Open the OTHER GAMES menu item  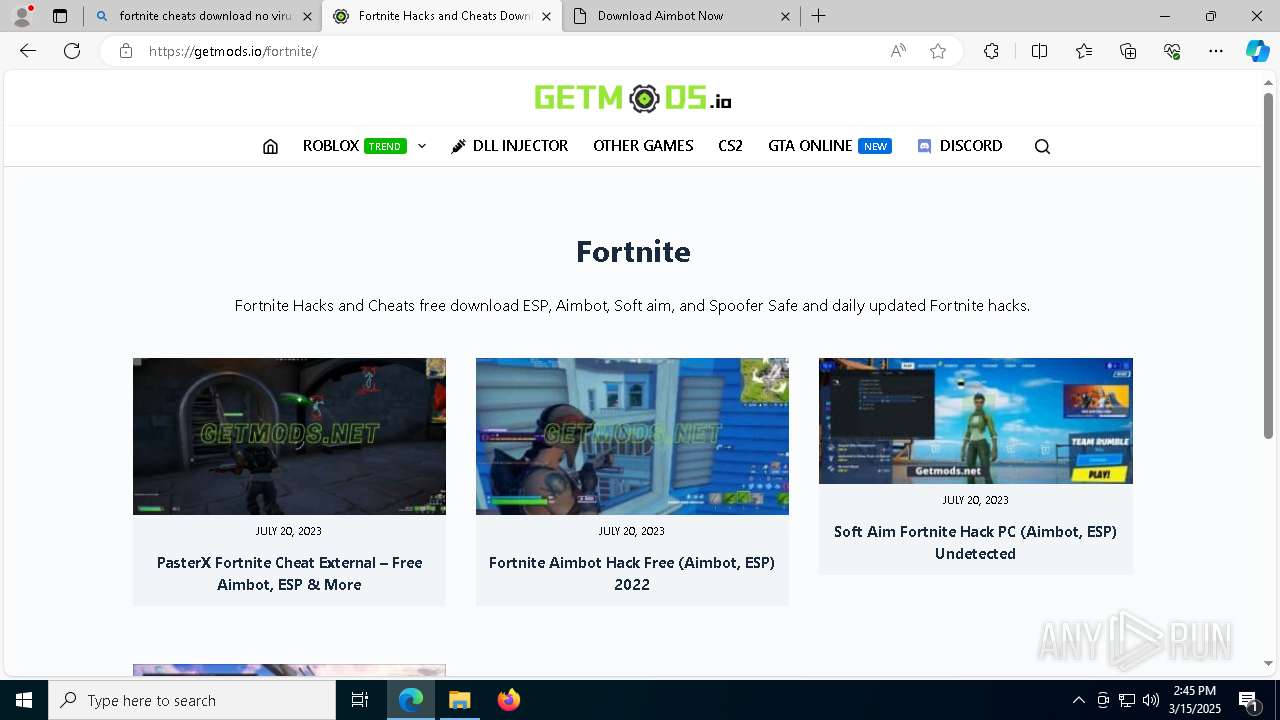[x=643, y=146]
